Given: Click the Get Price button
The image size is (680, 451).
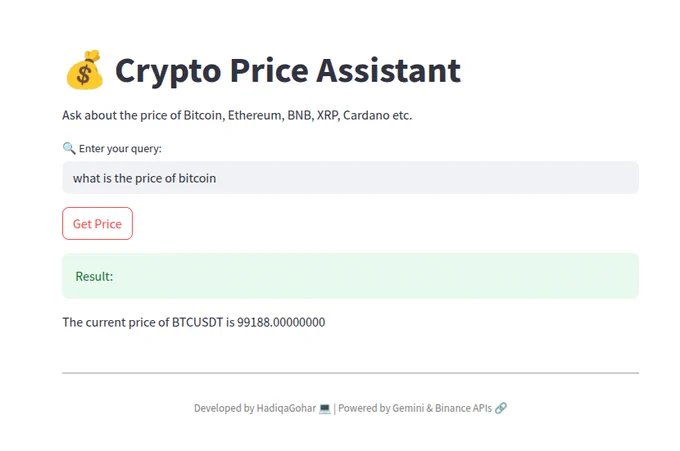Looking at the screenshot, I should [97, 223].
